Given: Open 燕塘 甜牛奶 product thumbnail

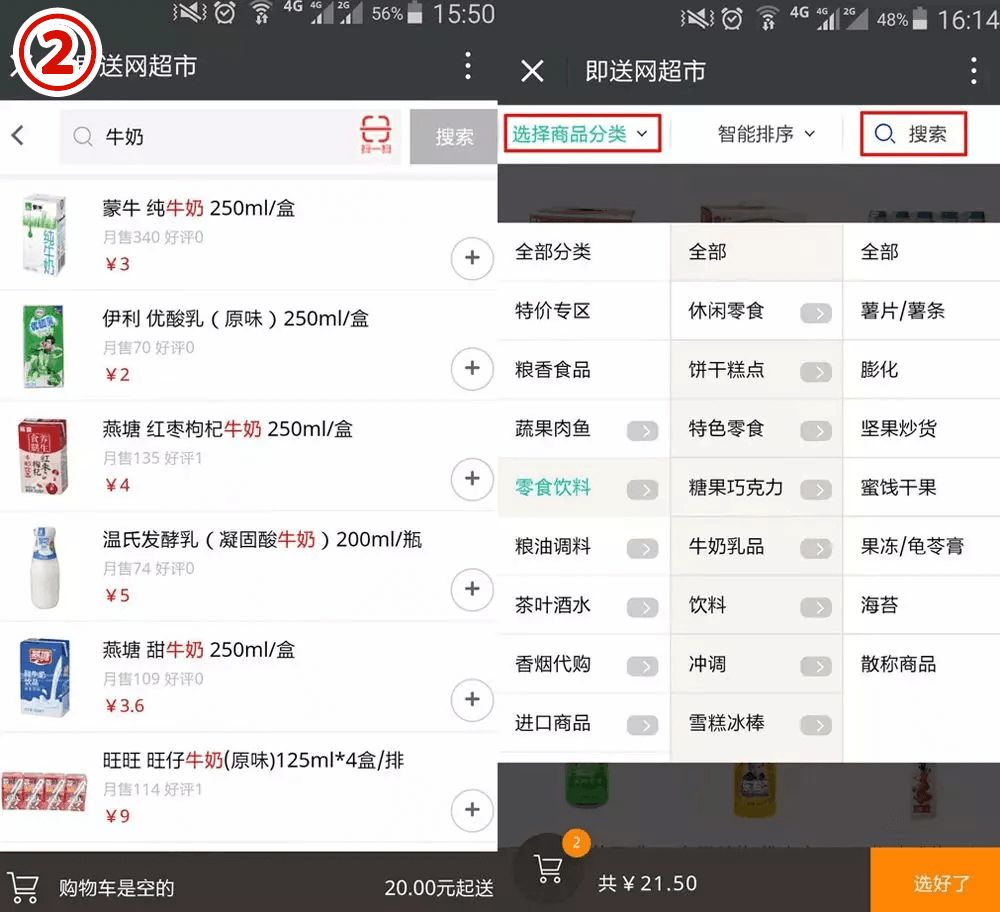Looking at the screenshot, I should coord(44,677).
